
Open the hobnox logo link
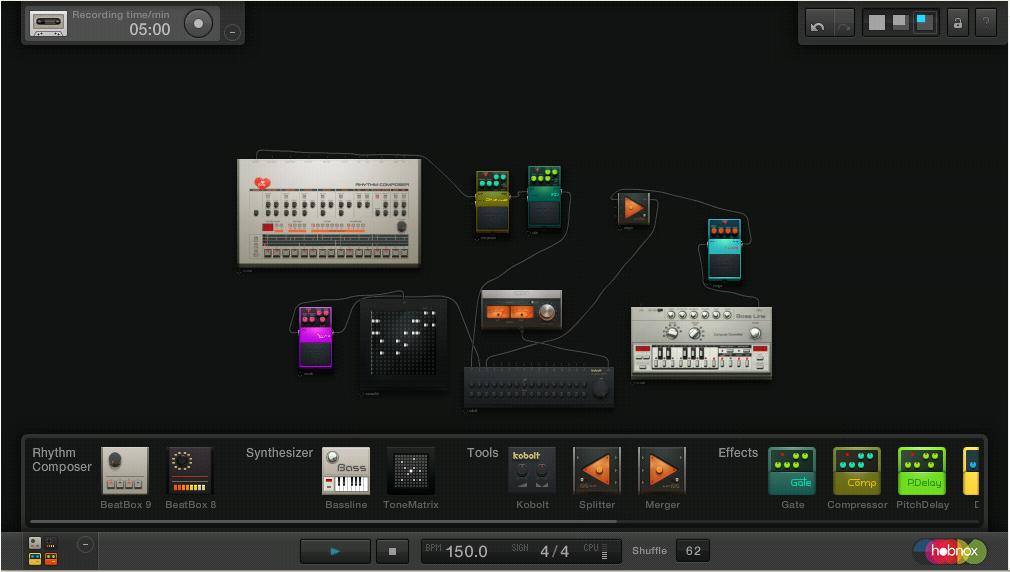coord(950,551)
